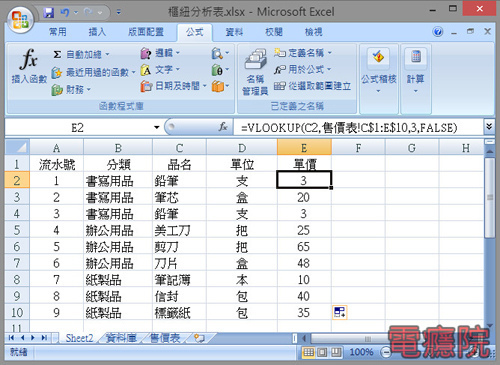Open the Page Layout (版面配置) tab
Viewport: 500px width, 365px height.
[146, 32]
